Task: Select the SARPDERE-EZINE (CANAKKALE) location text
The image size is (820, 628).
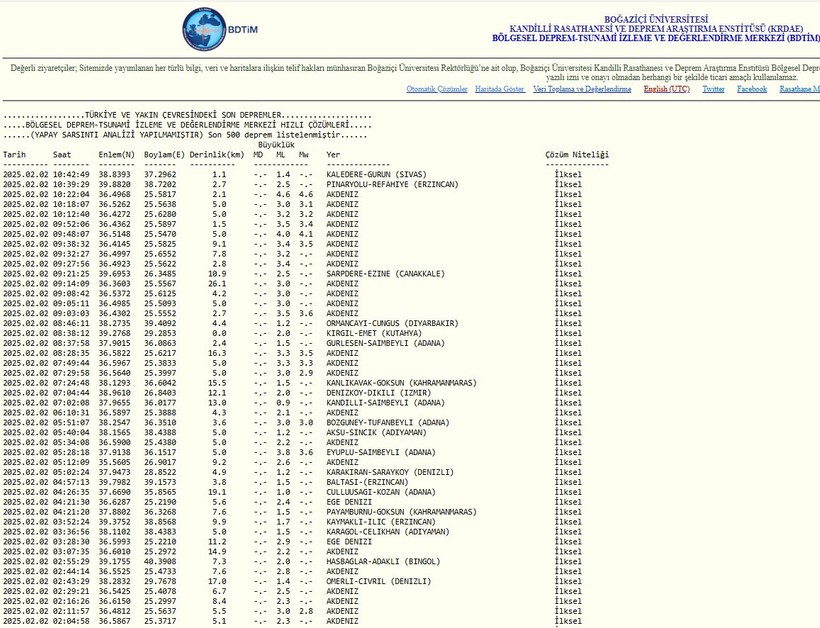Action: pos(385,274)
